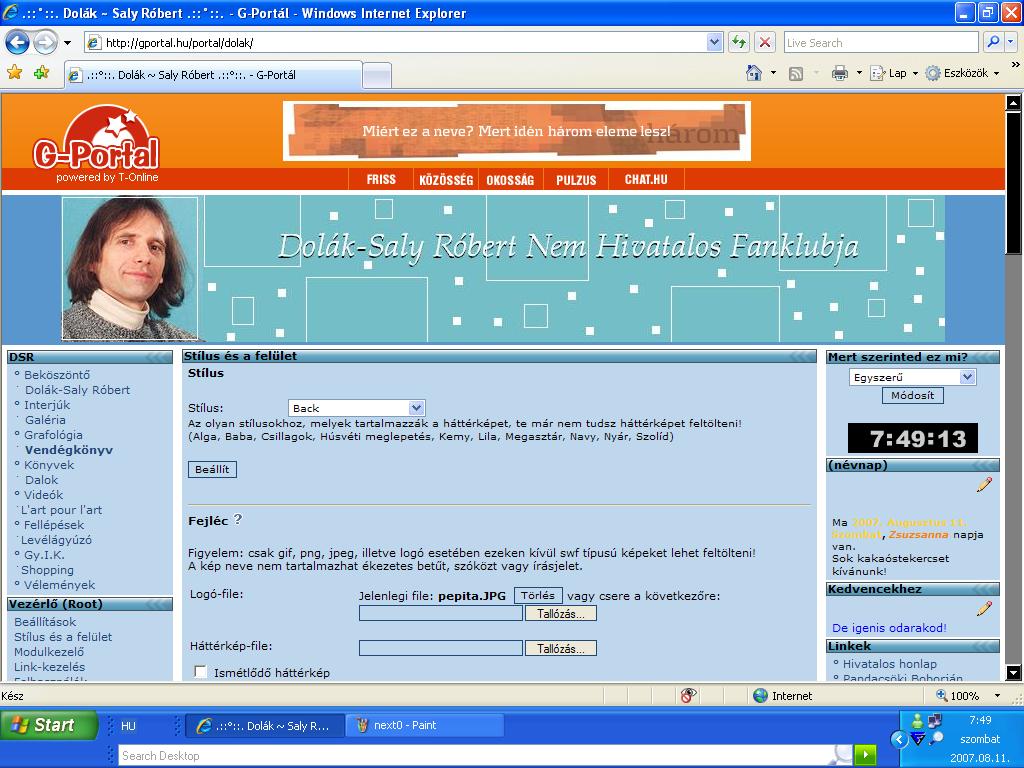Click the Törlés button for pepita.JPG
Screen dimensions: 1024x768
(538, 596)
